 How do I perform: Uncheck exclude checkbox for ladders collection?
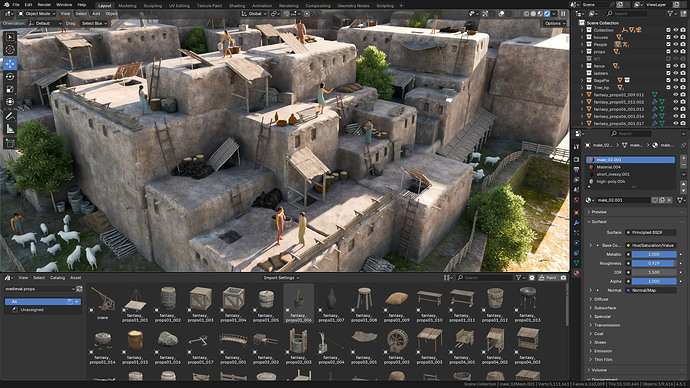pyautogui.click(x=668, y=73)
